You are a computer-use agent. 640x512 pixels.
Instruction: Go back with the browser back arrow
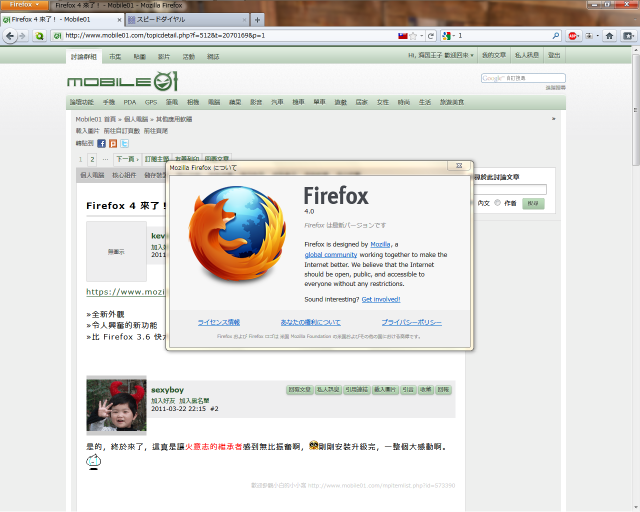click(x=10, y=36)
